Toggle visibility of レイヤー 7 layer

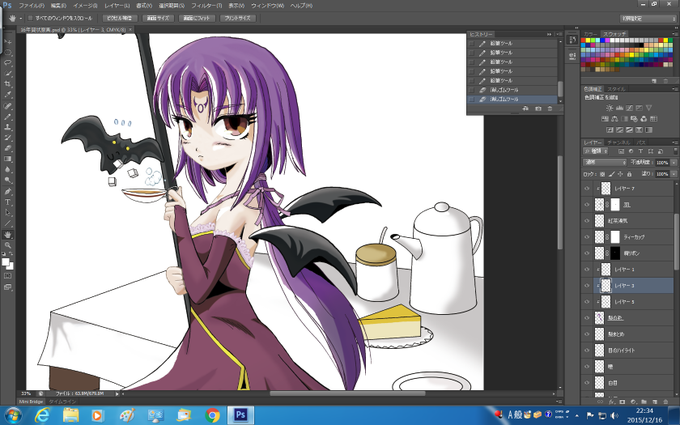tap(587, 189)
